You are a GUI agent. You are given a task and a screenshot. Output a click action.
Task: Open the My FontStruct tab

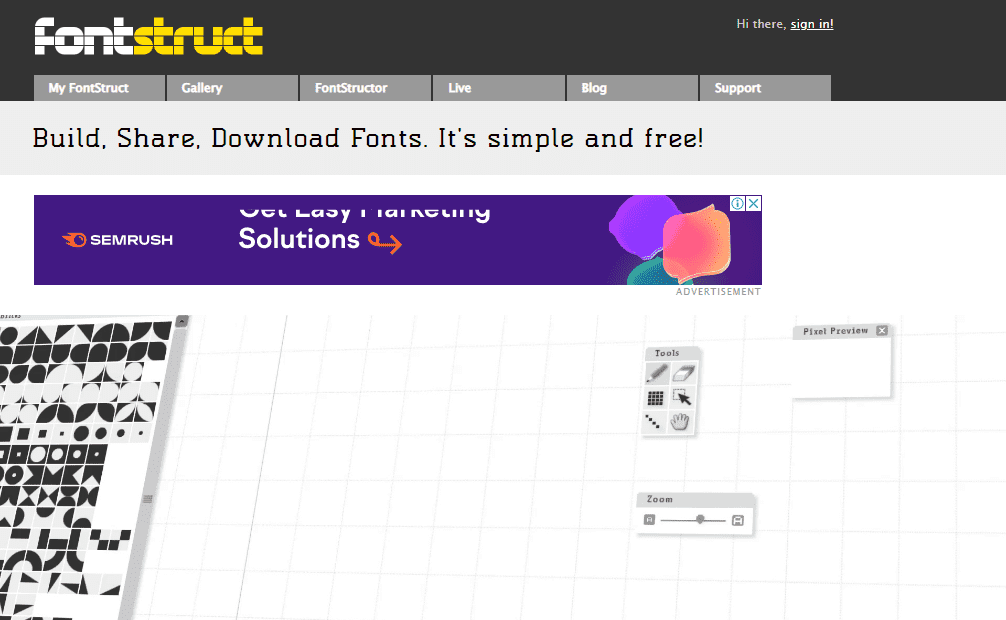(x=99, y=88)
